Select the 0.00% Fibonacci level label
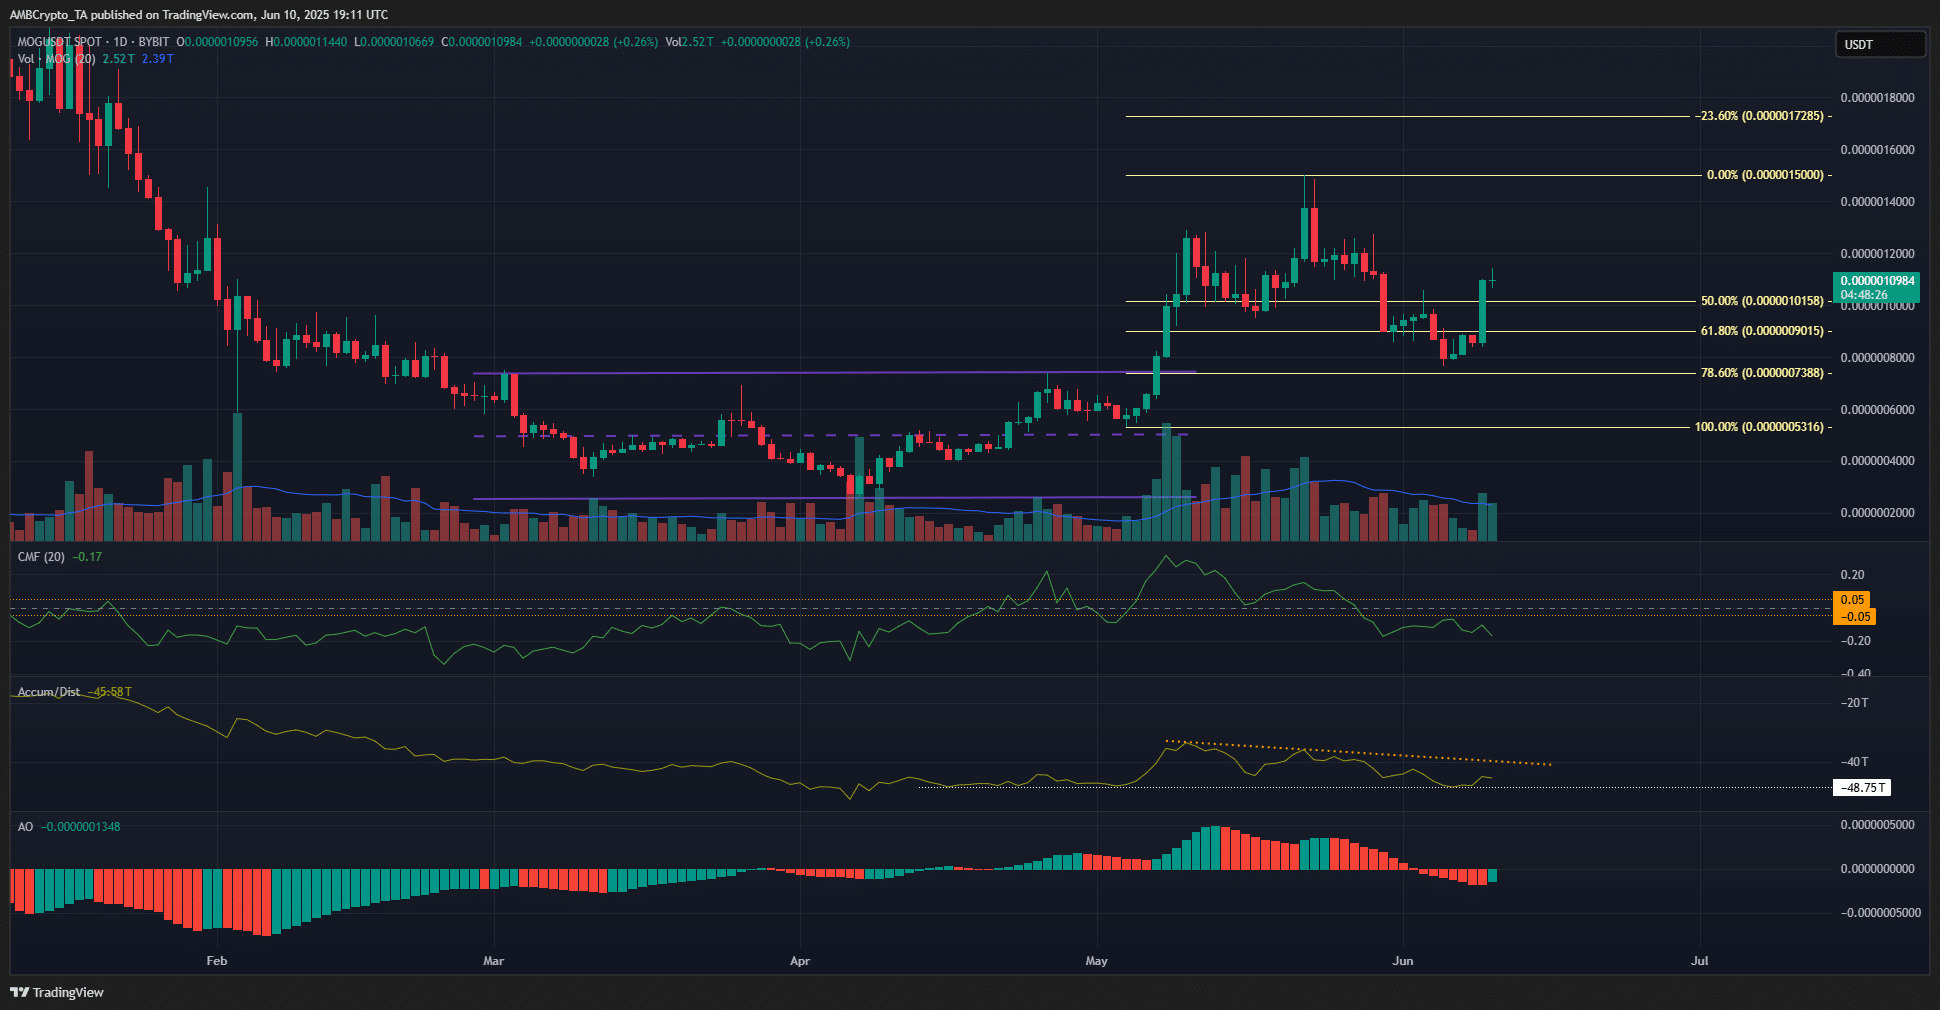 (x=1765, y=175)
